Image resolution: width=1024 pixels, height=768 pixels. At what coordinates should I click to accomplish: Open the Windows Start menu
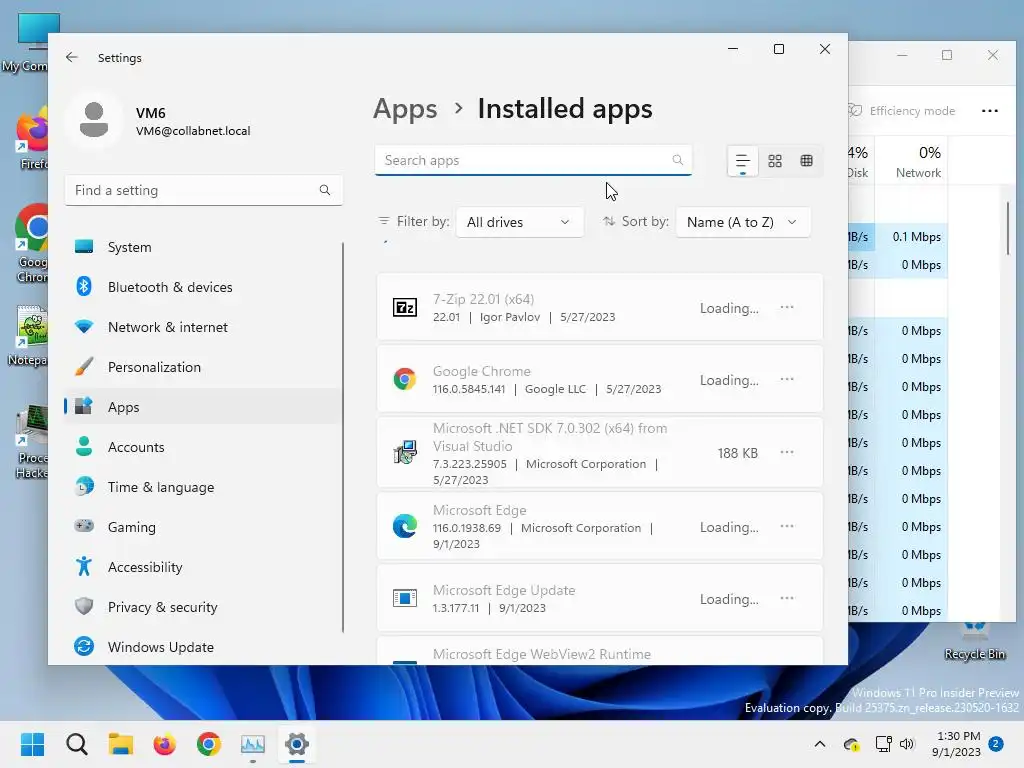click(x=33, y=744)
